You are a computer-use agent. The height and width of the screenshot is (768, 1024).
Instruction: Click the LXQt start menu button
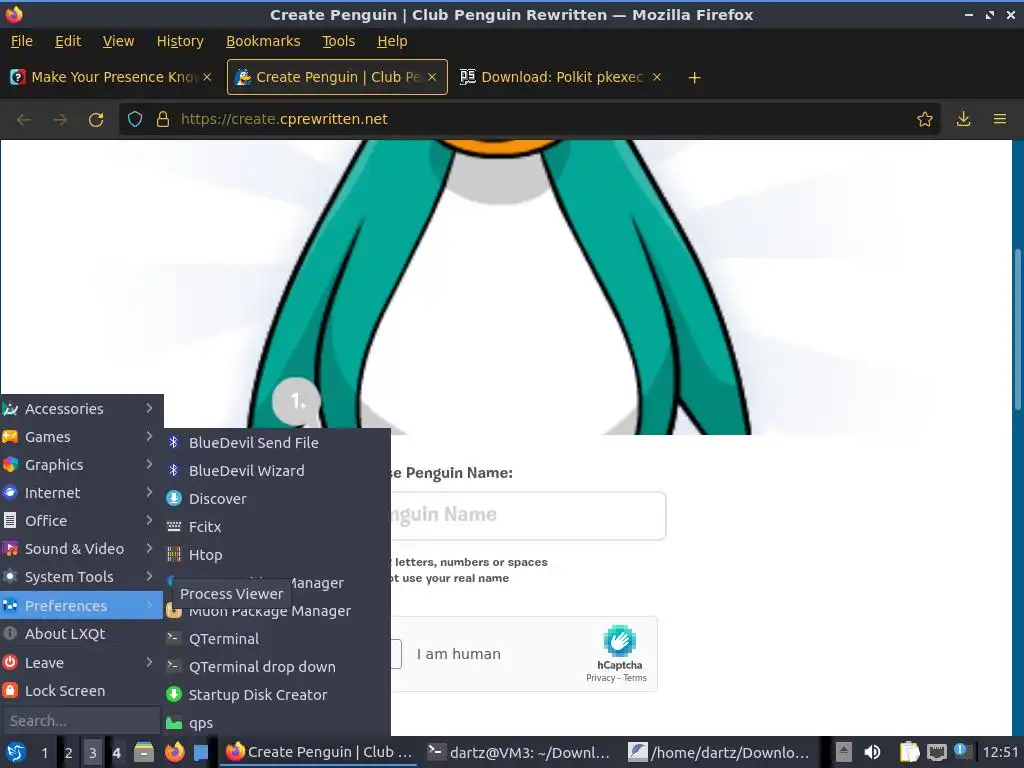pyautogui.click(x=15, y=752)
